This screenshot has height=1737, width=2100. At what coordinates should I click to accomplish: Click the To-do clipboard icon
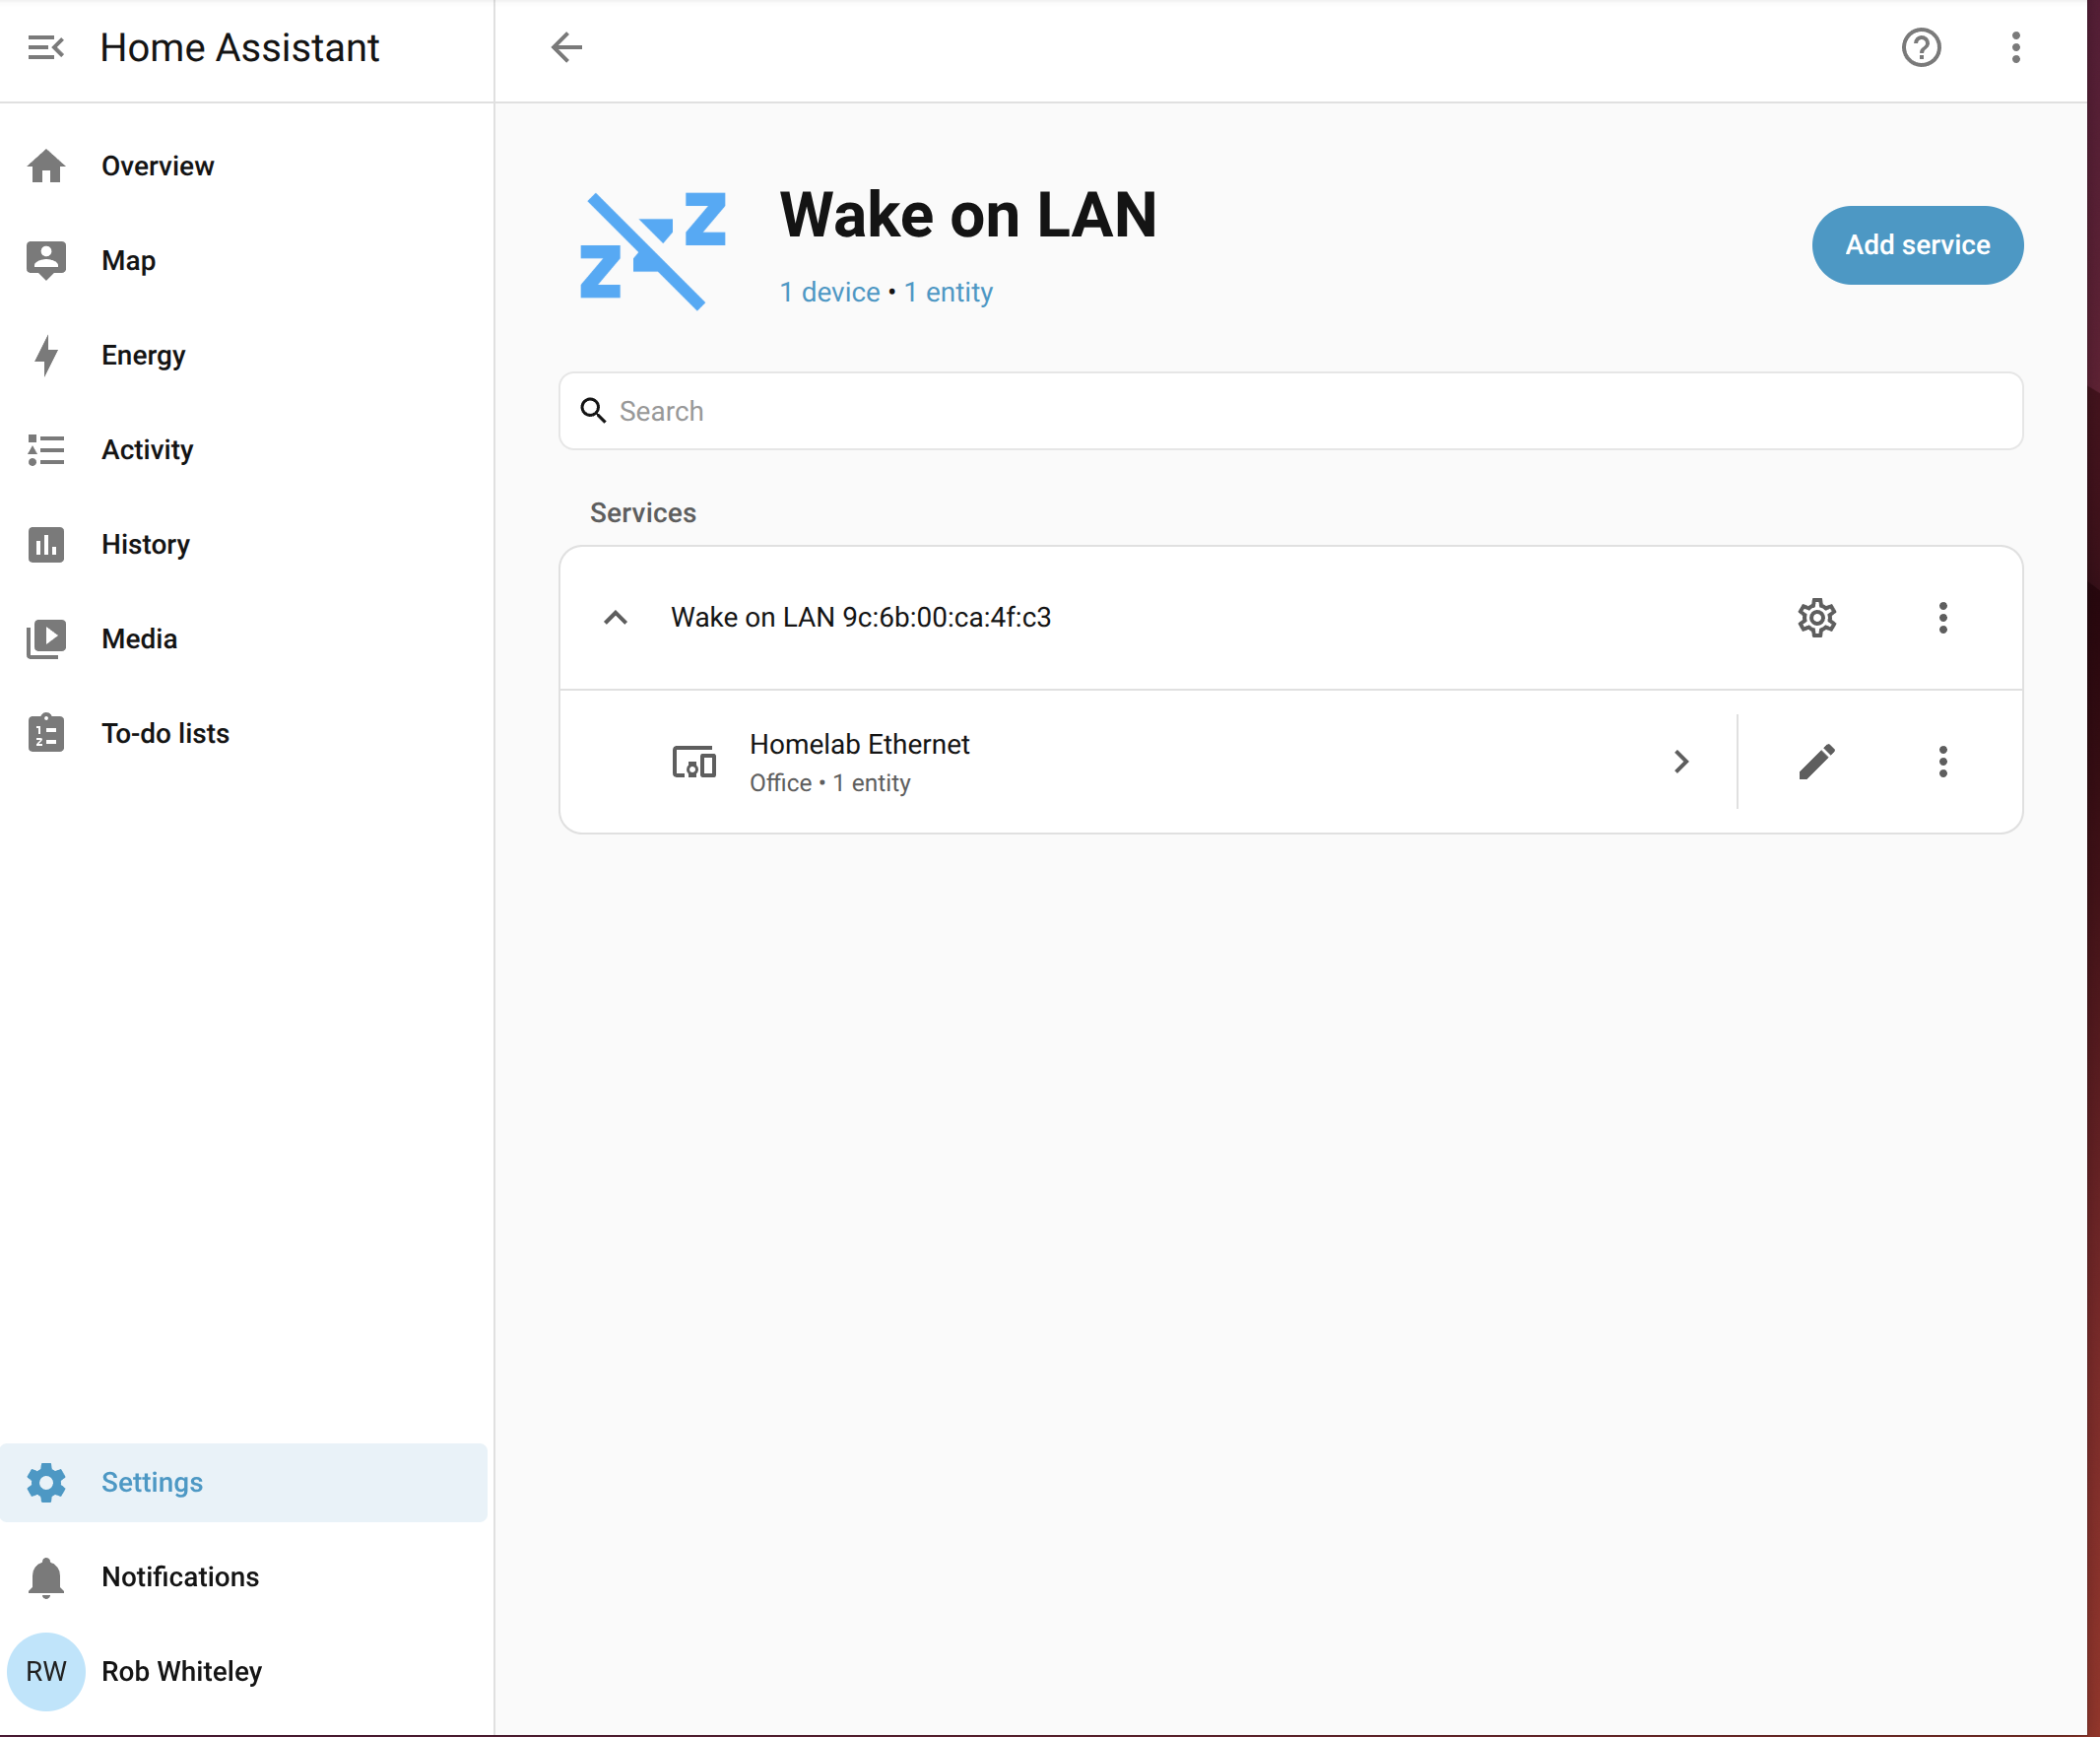(x=46, y=733)
